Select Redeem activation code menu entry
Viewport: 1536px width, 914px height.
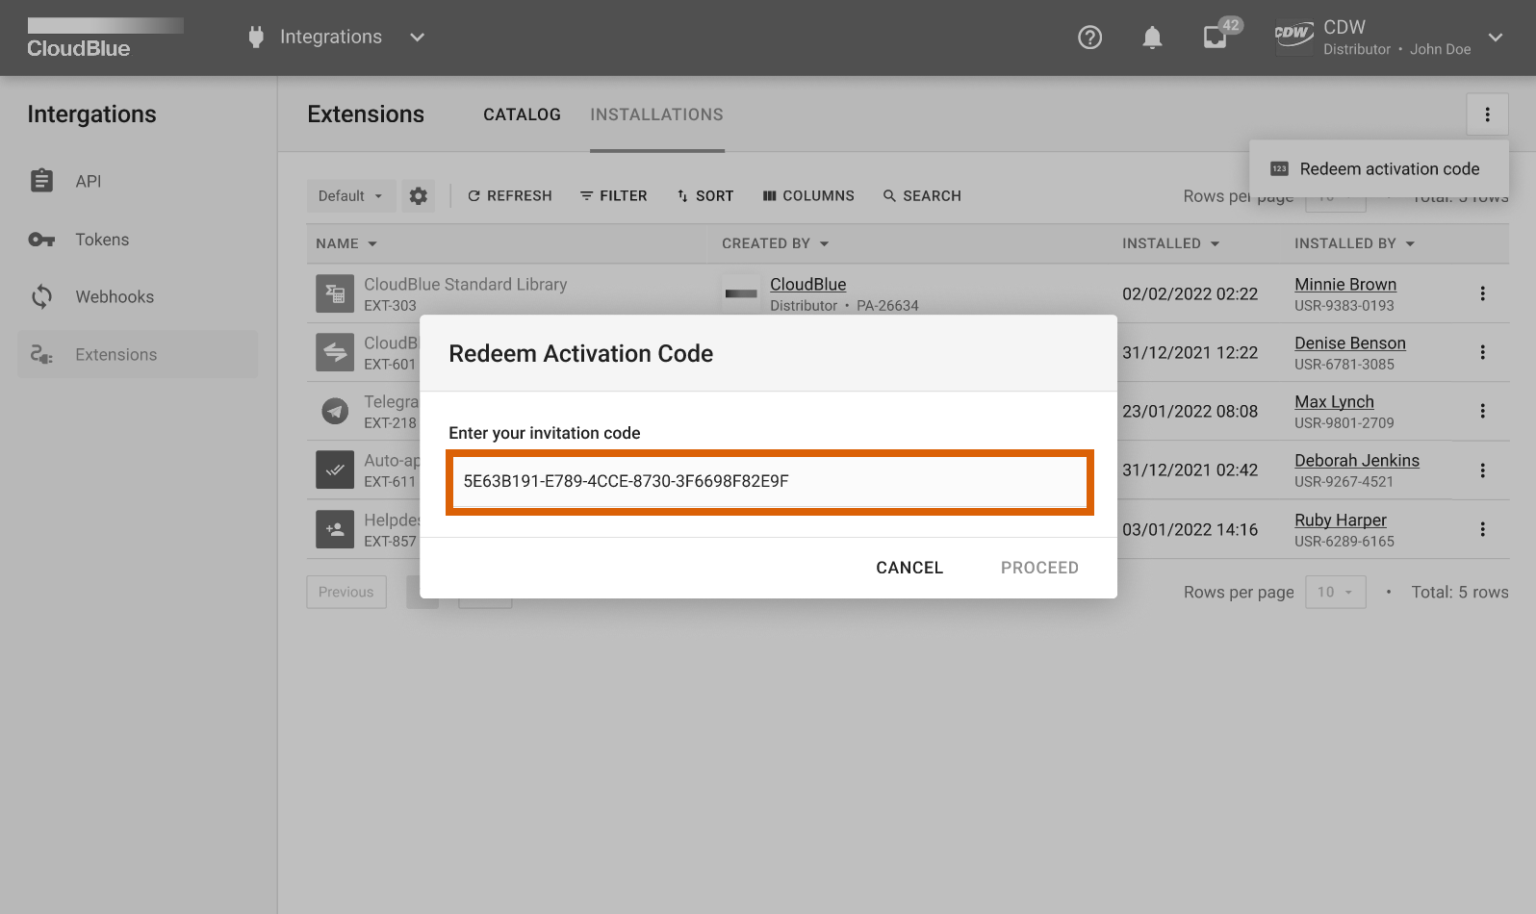click(x=1388, y=168)
